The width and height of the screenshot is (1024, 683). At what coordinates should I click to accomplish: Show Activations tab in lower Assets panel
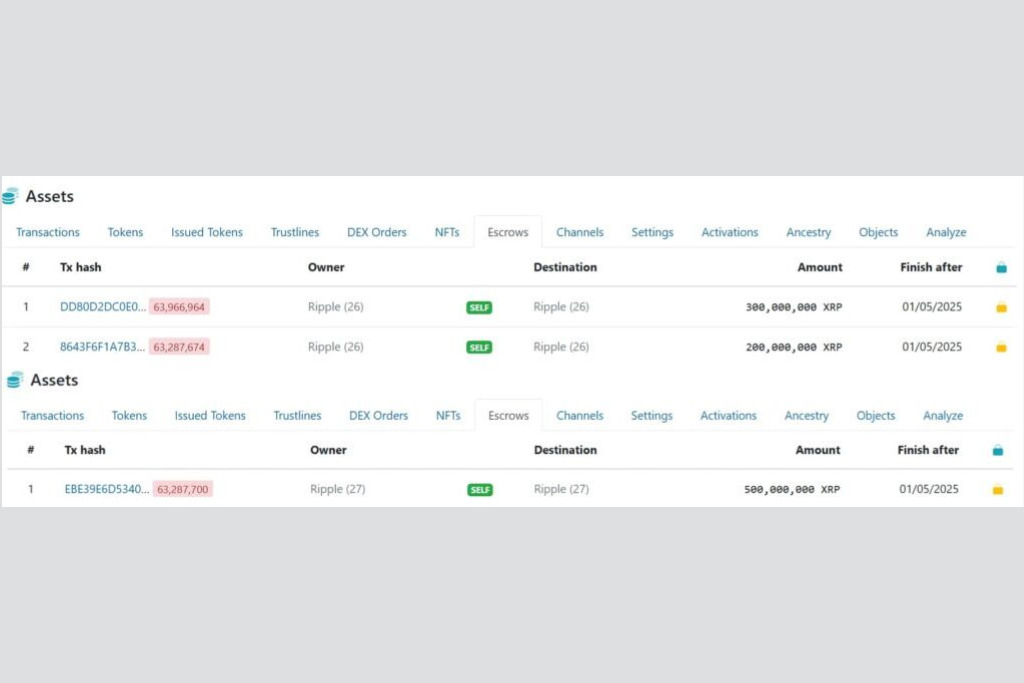tap(728, 415)
